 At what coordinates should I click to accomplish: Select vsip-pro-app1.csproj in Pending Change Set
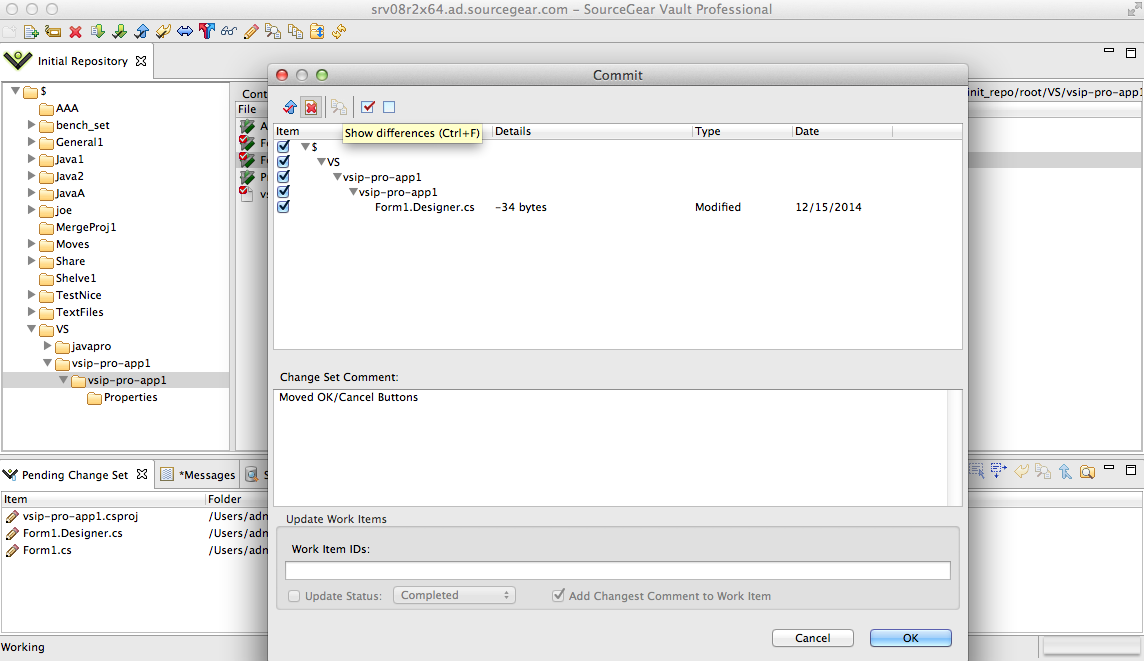coord(80,516)
